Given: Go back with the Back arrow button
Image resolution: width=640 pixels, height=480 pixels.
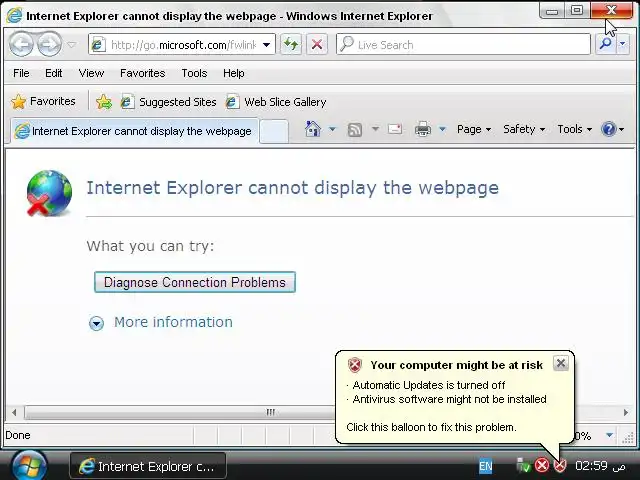Looking at the screenshot, I should point(21,44).
